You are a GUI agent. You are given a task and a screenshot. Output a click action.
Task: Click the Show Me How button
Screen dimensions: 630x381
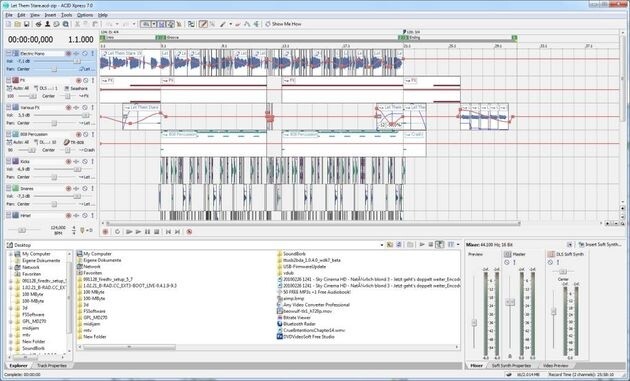coord(283,24)
